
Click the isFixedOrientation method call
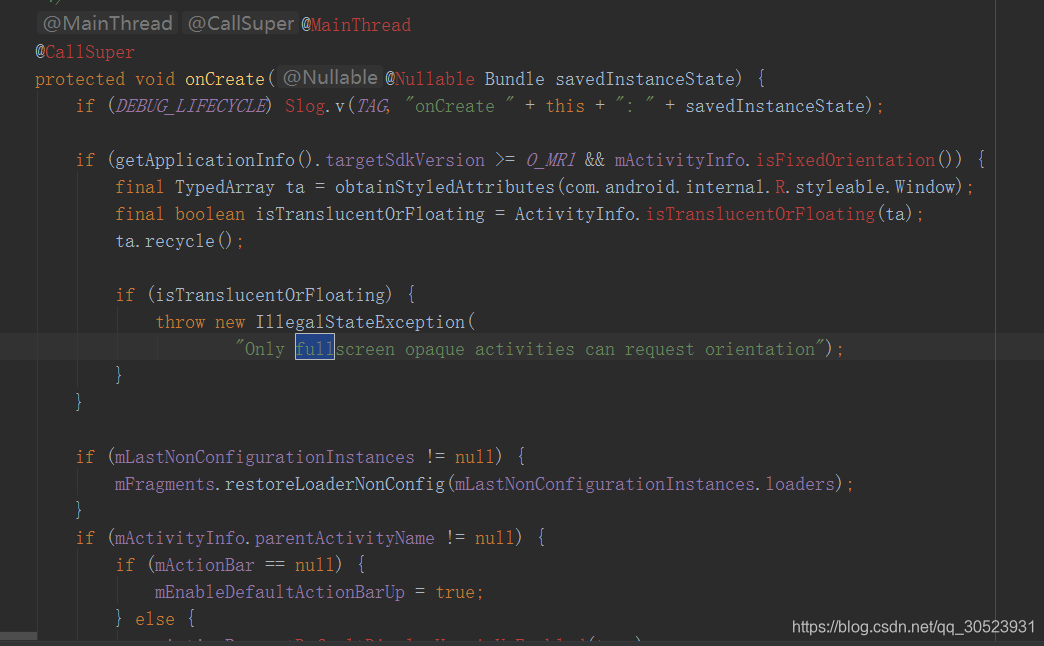846,161
